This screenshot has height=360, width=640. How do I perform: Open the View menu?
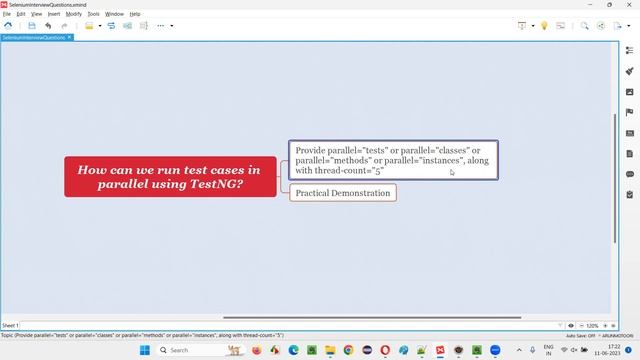tap(36, 14)
